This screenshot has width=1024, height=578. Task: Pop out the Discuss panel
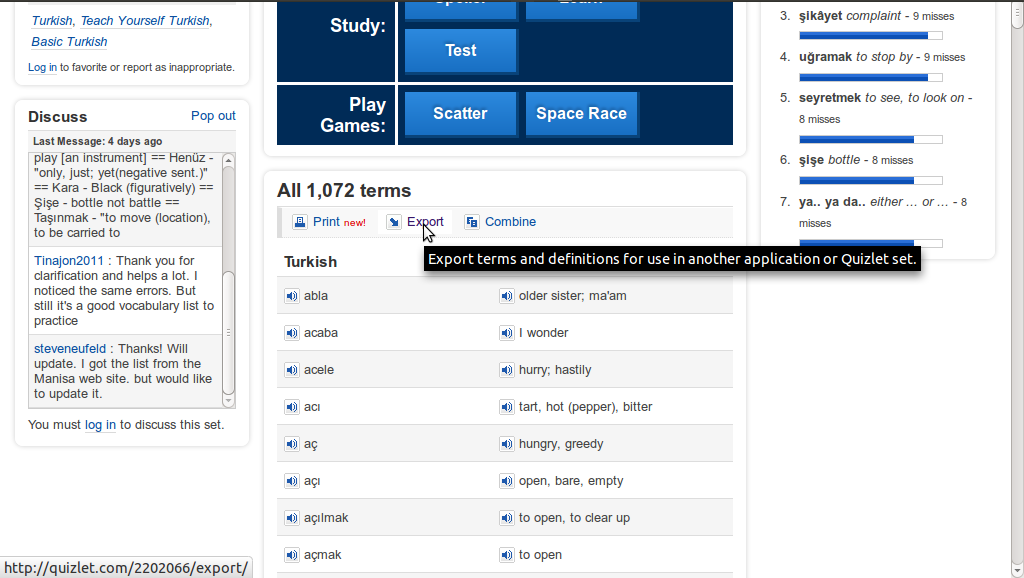click(x=213, y=115)
